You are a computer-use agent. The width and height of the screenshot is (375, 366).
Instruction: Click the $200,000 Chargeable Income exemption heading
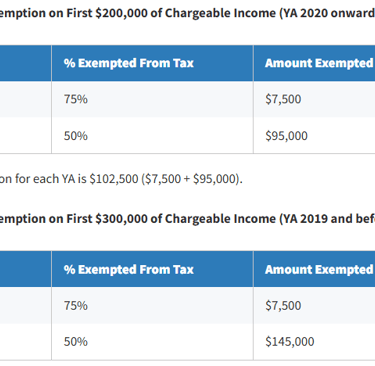pos(187,13)
